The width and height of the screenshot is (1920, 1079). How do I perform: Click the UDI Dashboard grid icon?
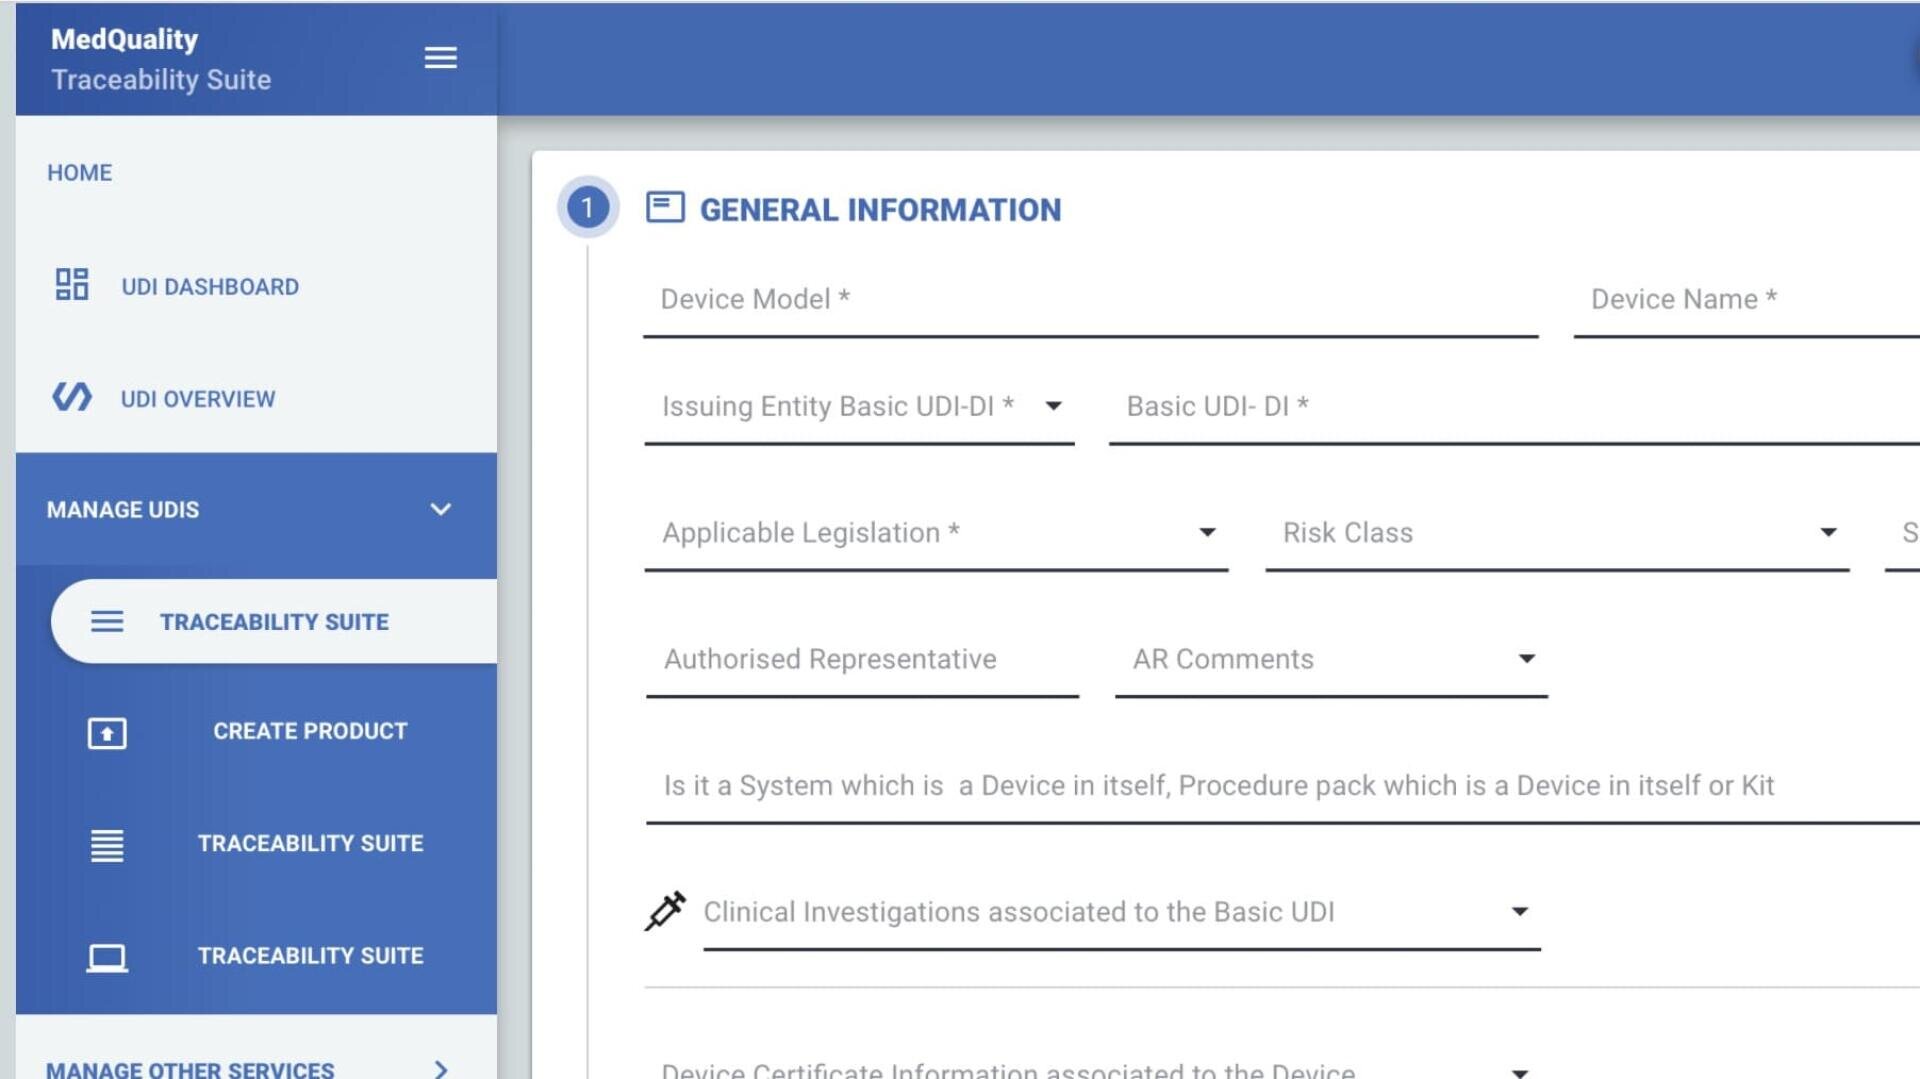[71, 285]
